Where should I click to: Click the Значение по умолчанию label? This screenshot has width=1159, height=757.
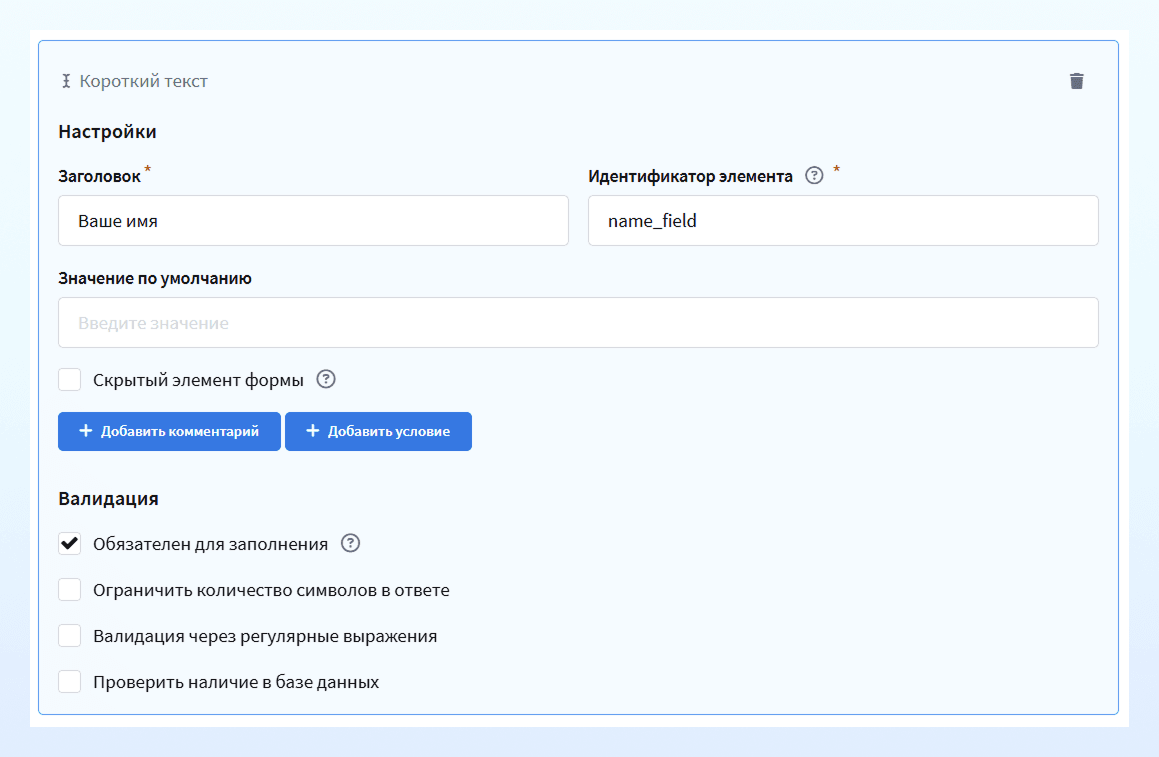(155, 279)
